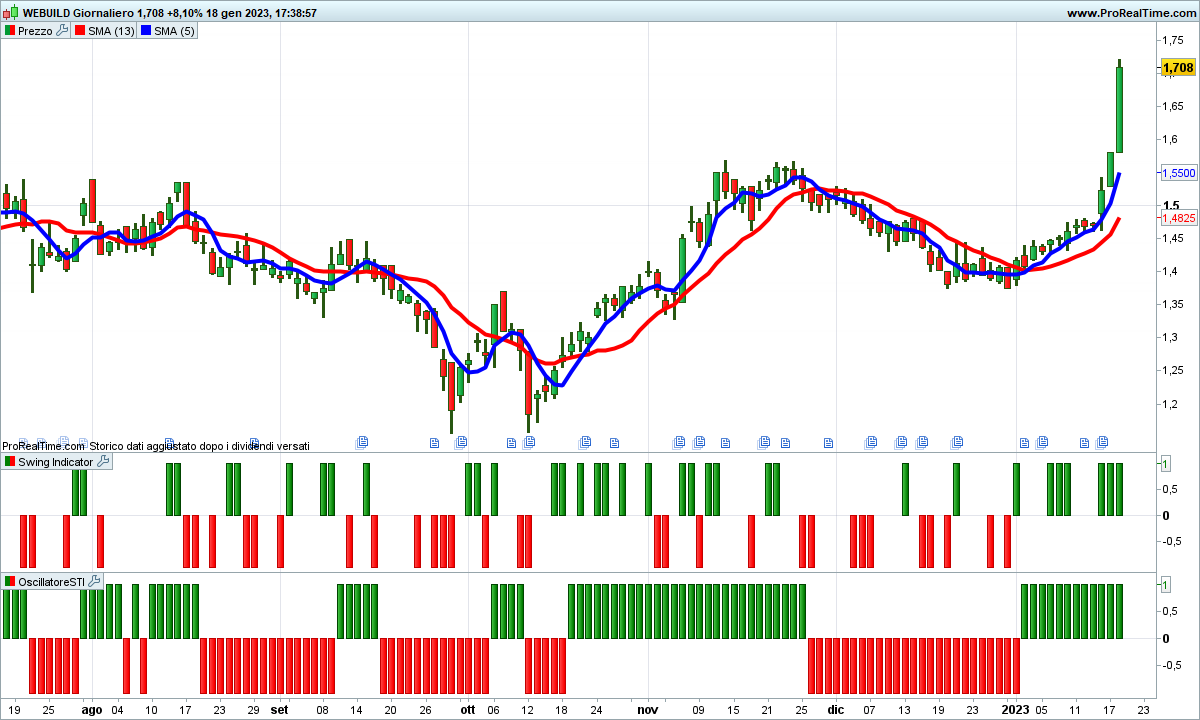Image resolution: width=1200 pixels, height=720 pixels.
Task: Select the Swing Indicator panel label
Action: pos(56,462)
